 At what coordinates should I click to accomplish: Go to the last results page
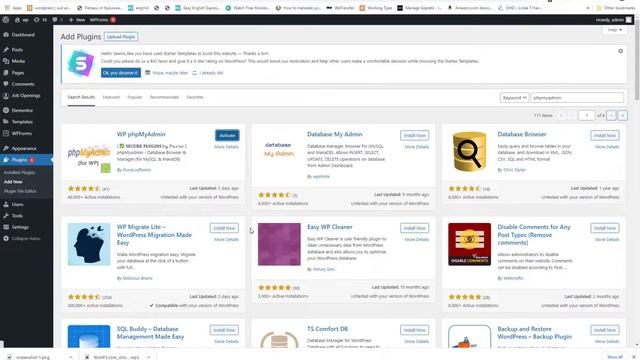click(x=622, y=116)
